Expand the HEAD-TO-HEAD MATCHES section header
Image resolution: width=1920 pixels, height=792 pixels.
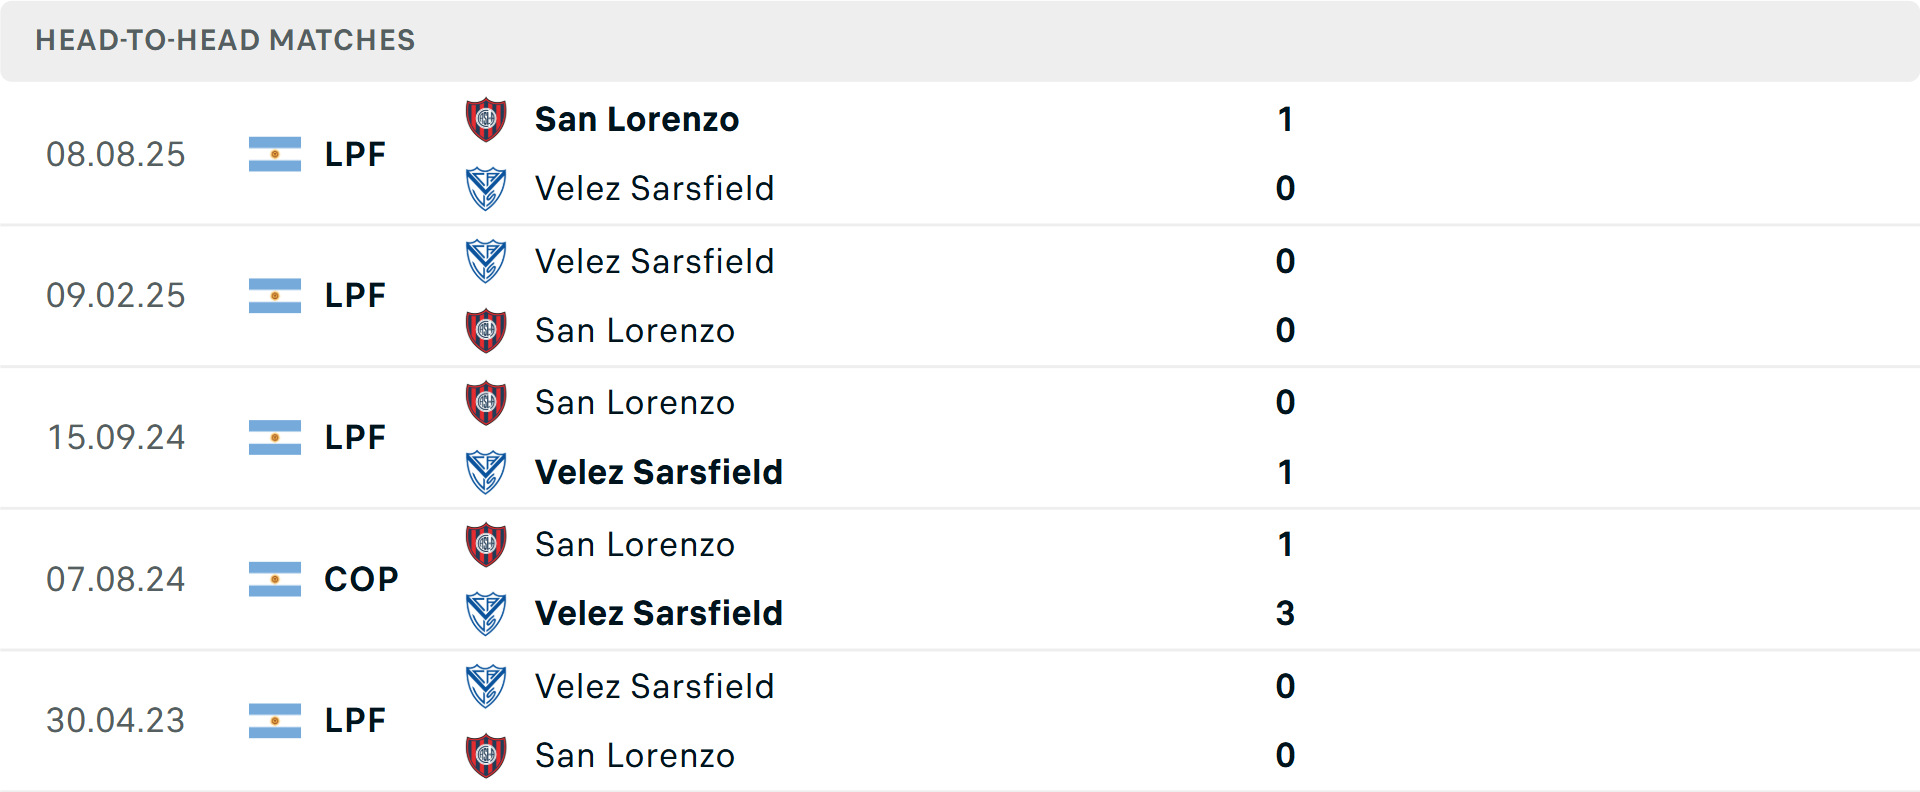point(225,40)
